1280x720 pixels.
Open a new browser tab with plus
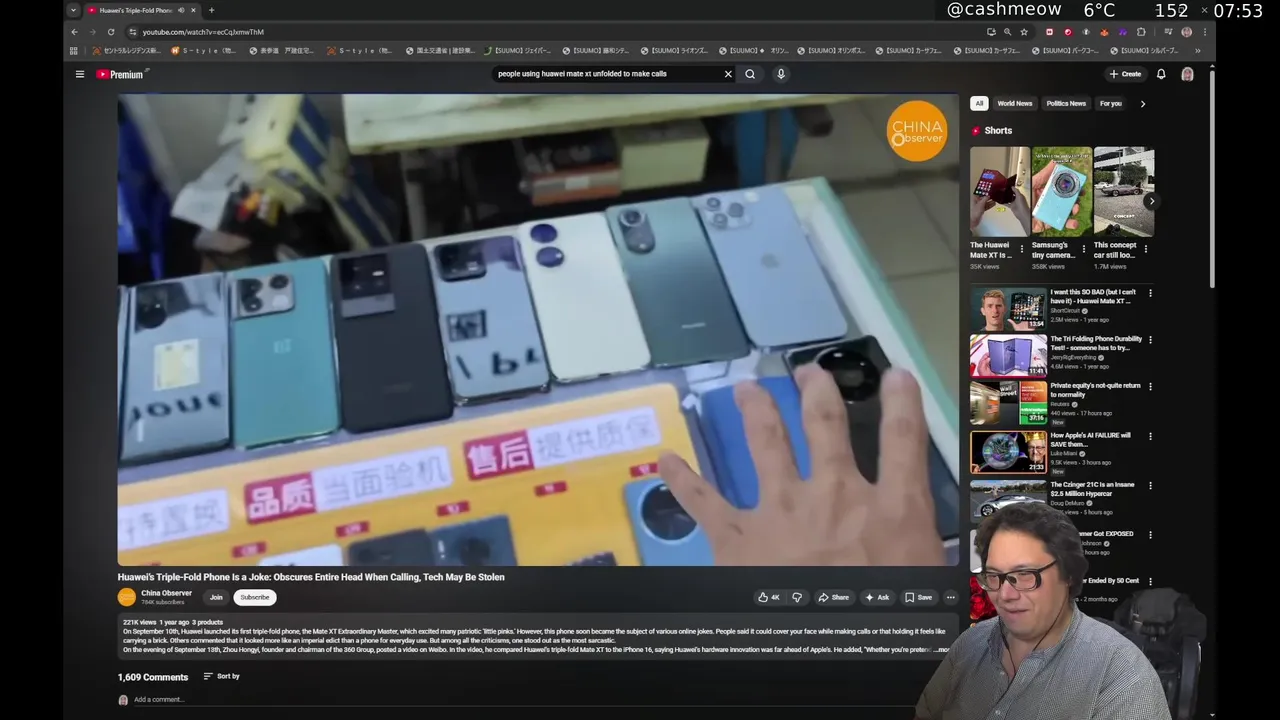(x=211, y=10)
